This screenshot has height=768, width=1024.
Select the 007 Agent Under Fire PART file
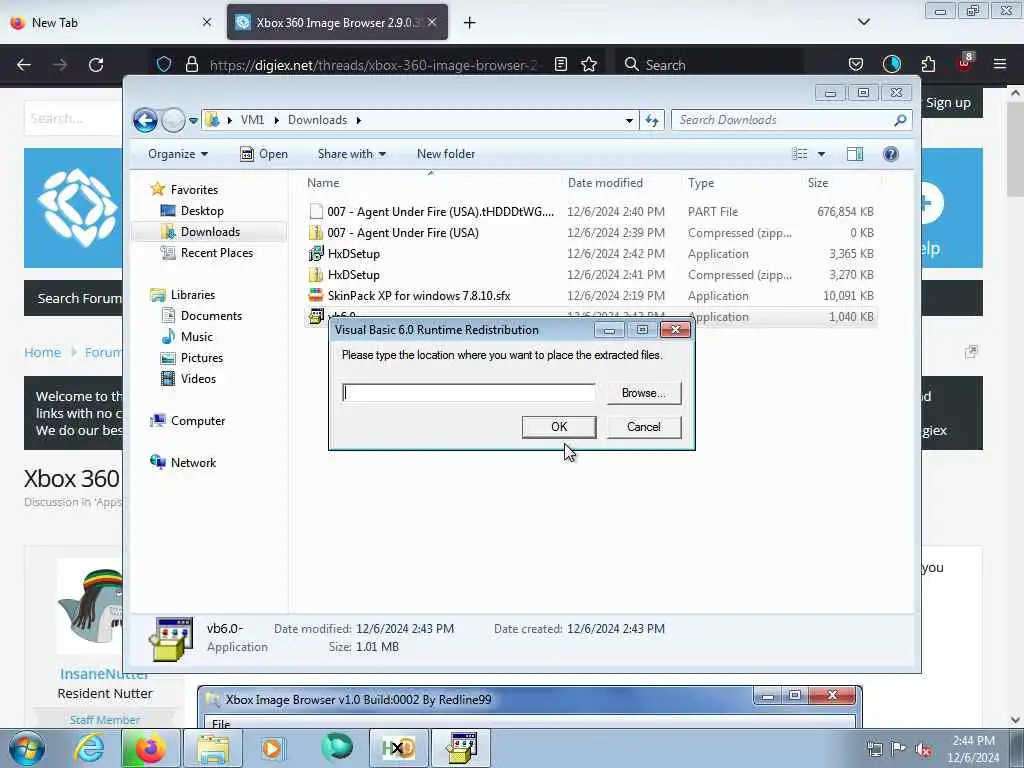(590, 212)
